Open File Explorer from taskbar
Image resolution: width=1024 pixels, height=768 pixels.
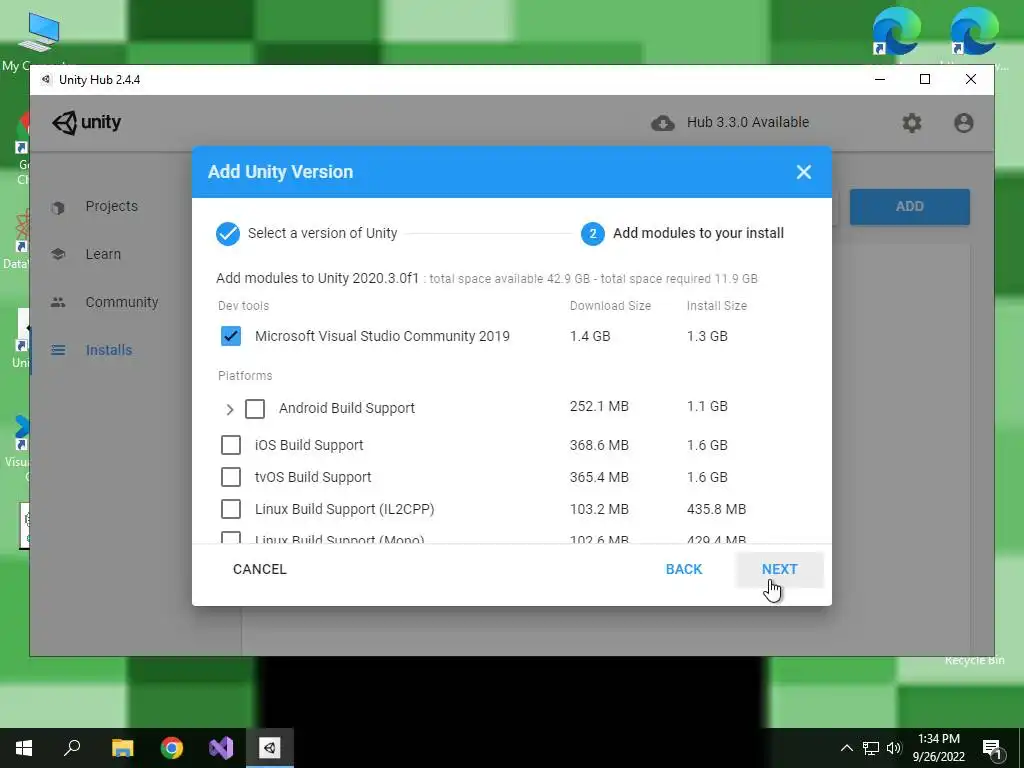tap(122, 748)
